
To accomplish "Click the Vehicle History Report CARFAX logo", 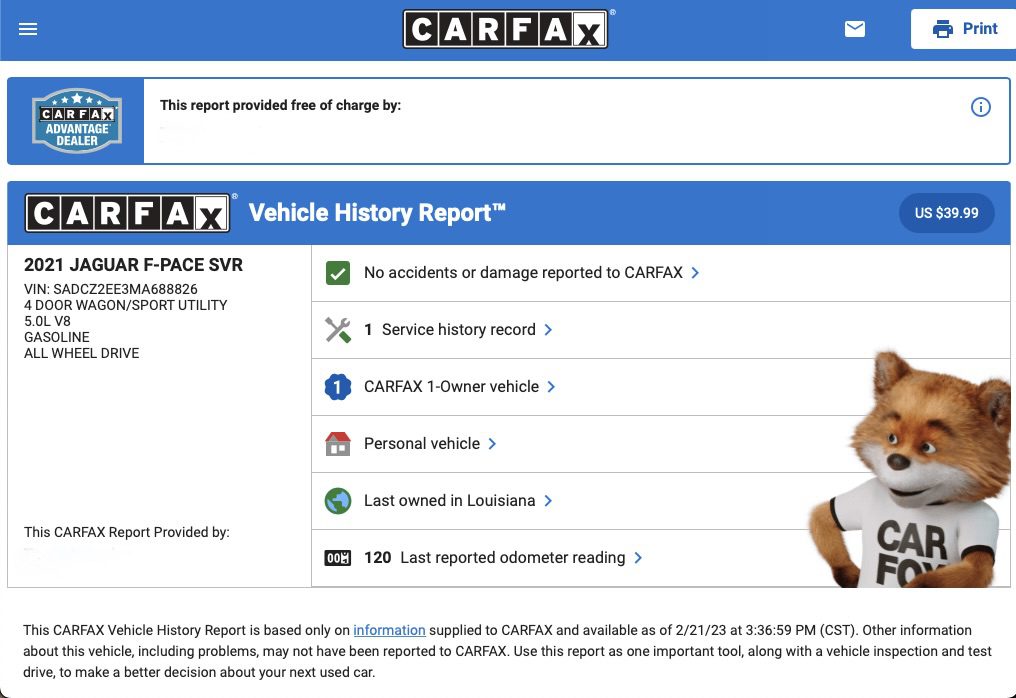I will coord(128,213).
